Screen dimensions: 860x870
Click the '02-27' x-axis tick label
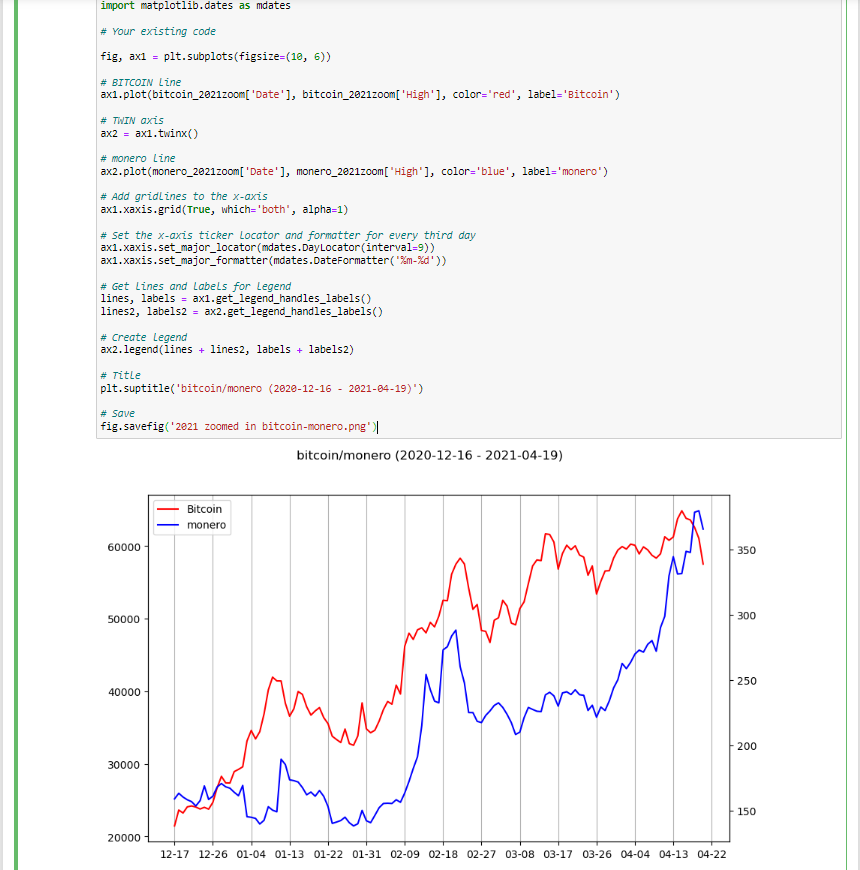[482, 854]
